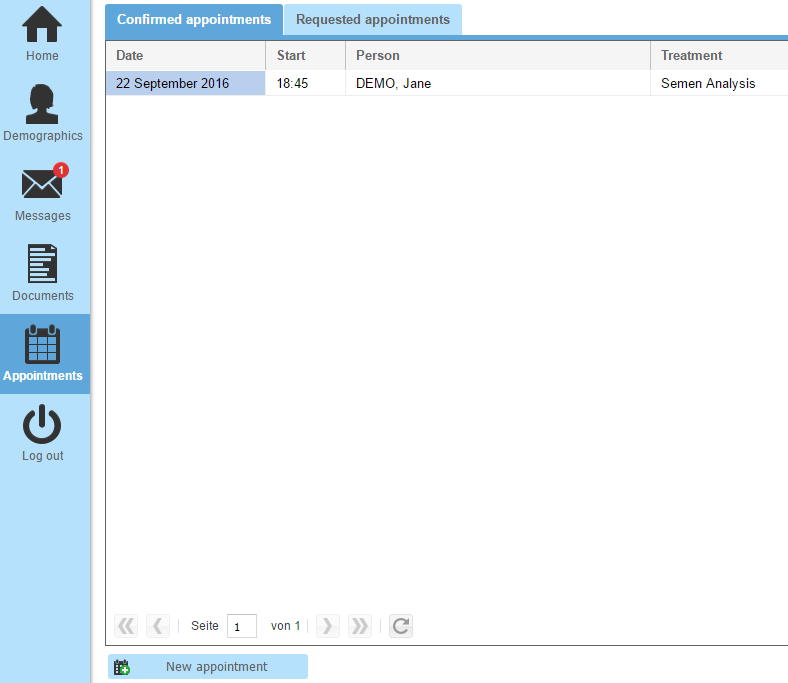Create a New appointment

coord(208,667)
